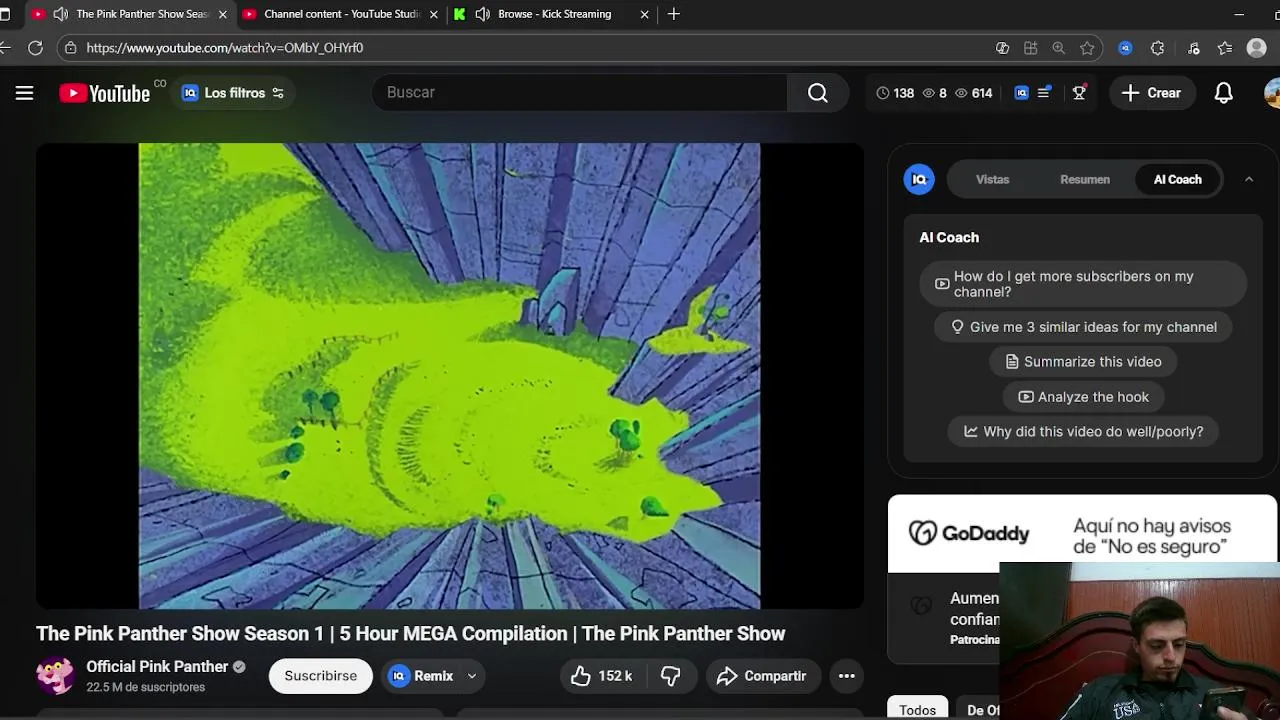This screenshot has width=1280, height=720.
Task: Mute the Pink Panther tab via speaker icon
Action: pos(60,14)
